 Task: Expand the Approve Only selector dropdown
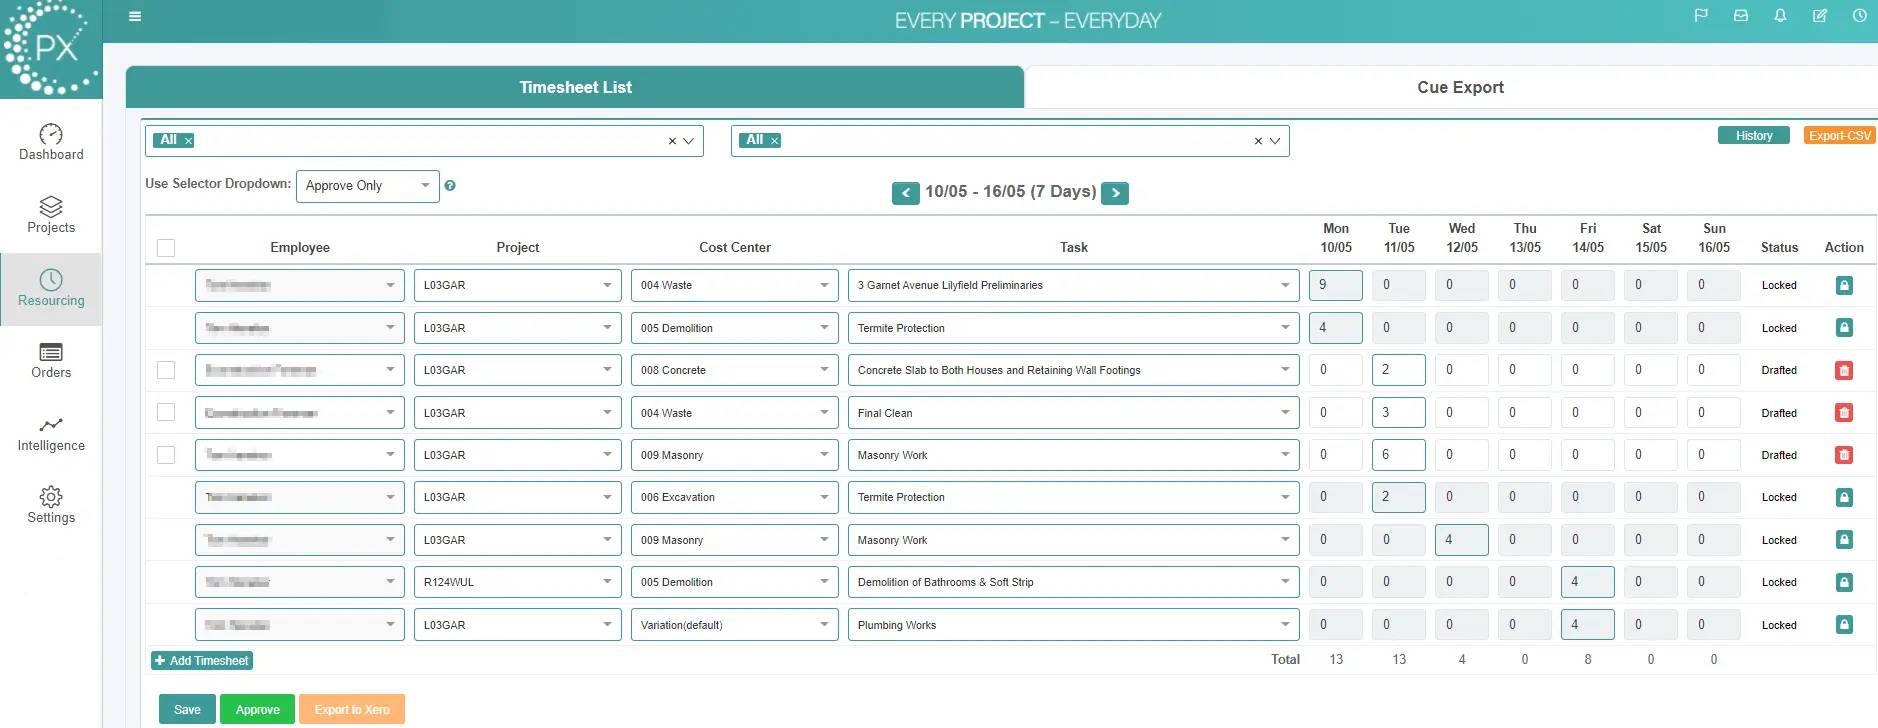point(367,186)
